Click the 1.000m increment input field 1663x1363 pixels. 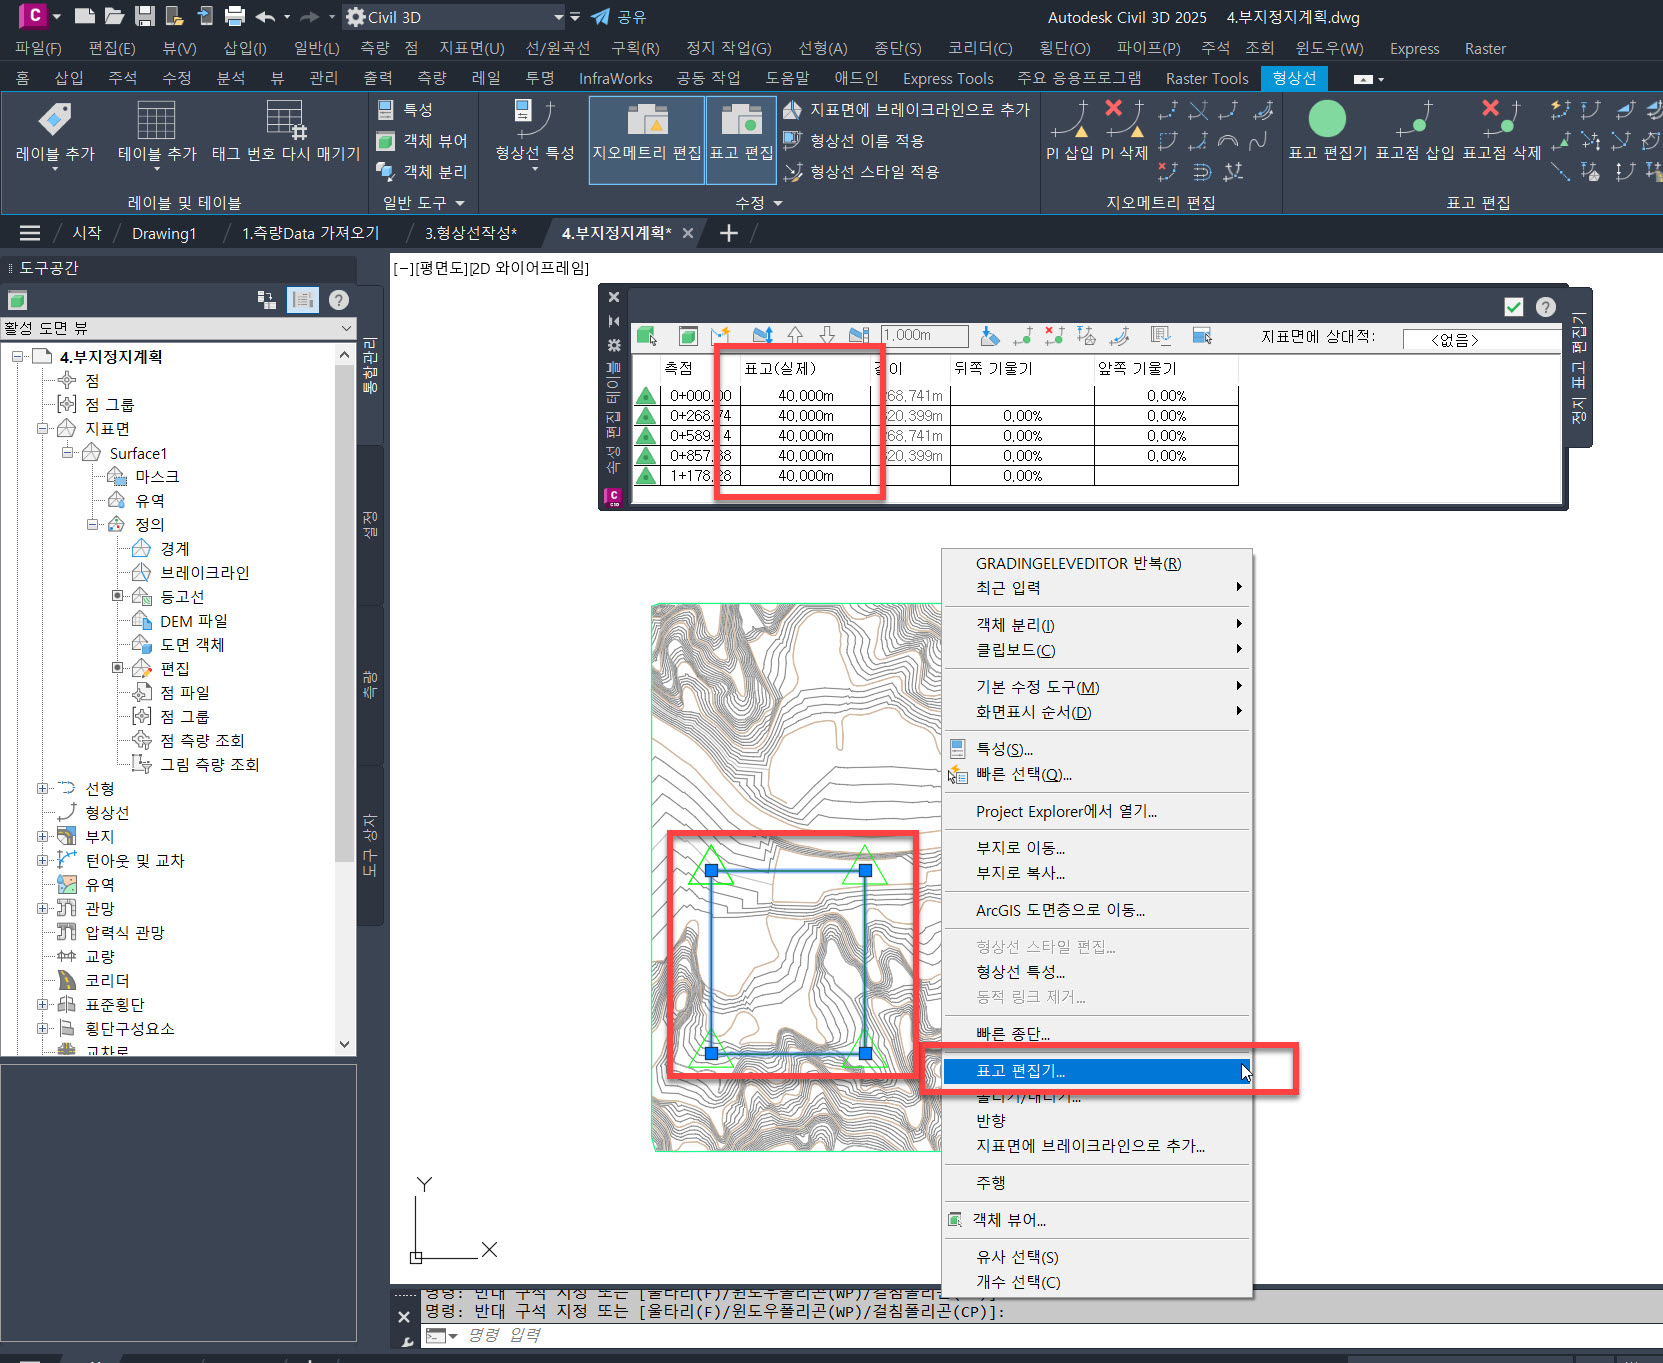(924, 336)
